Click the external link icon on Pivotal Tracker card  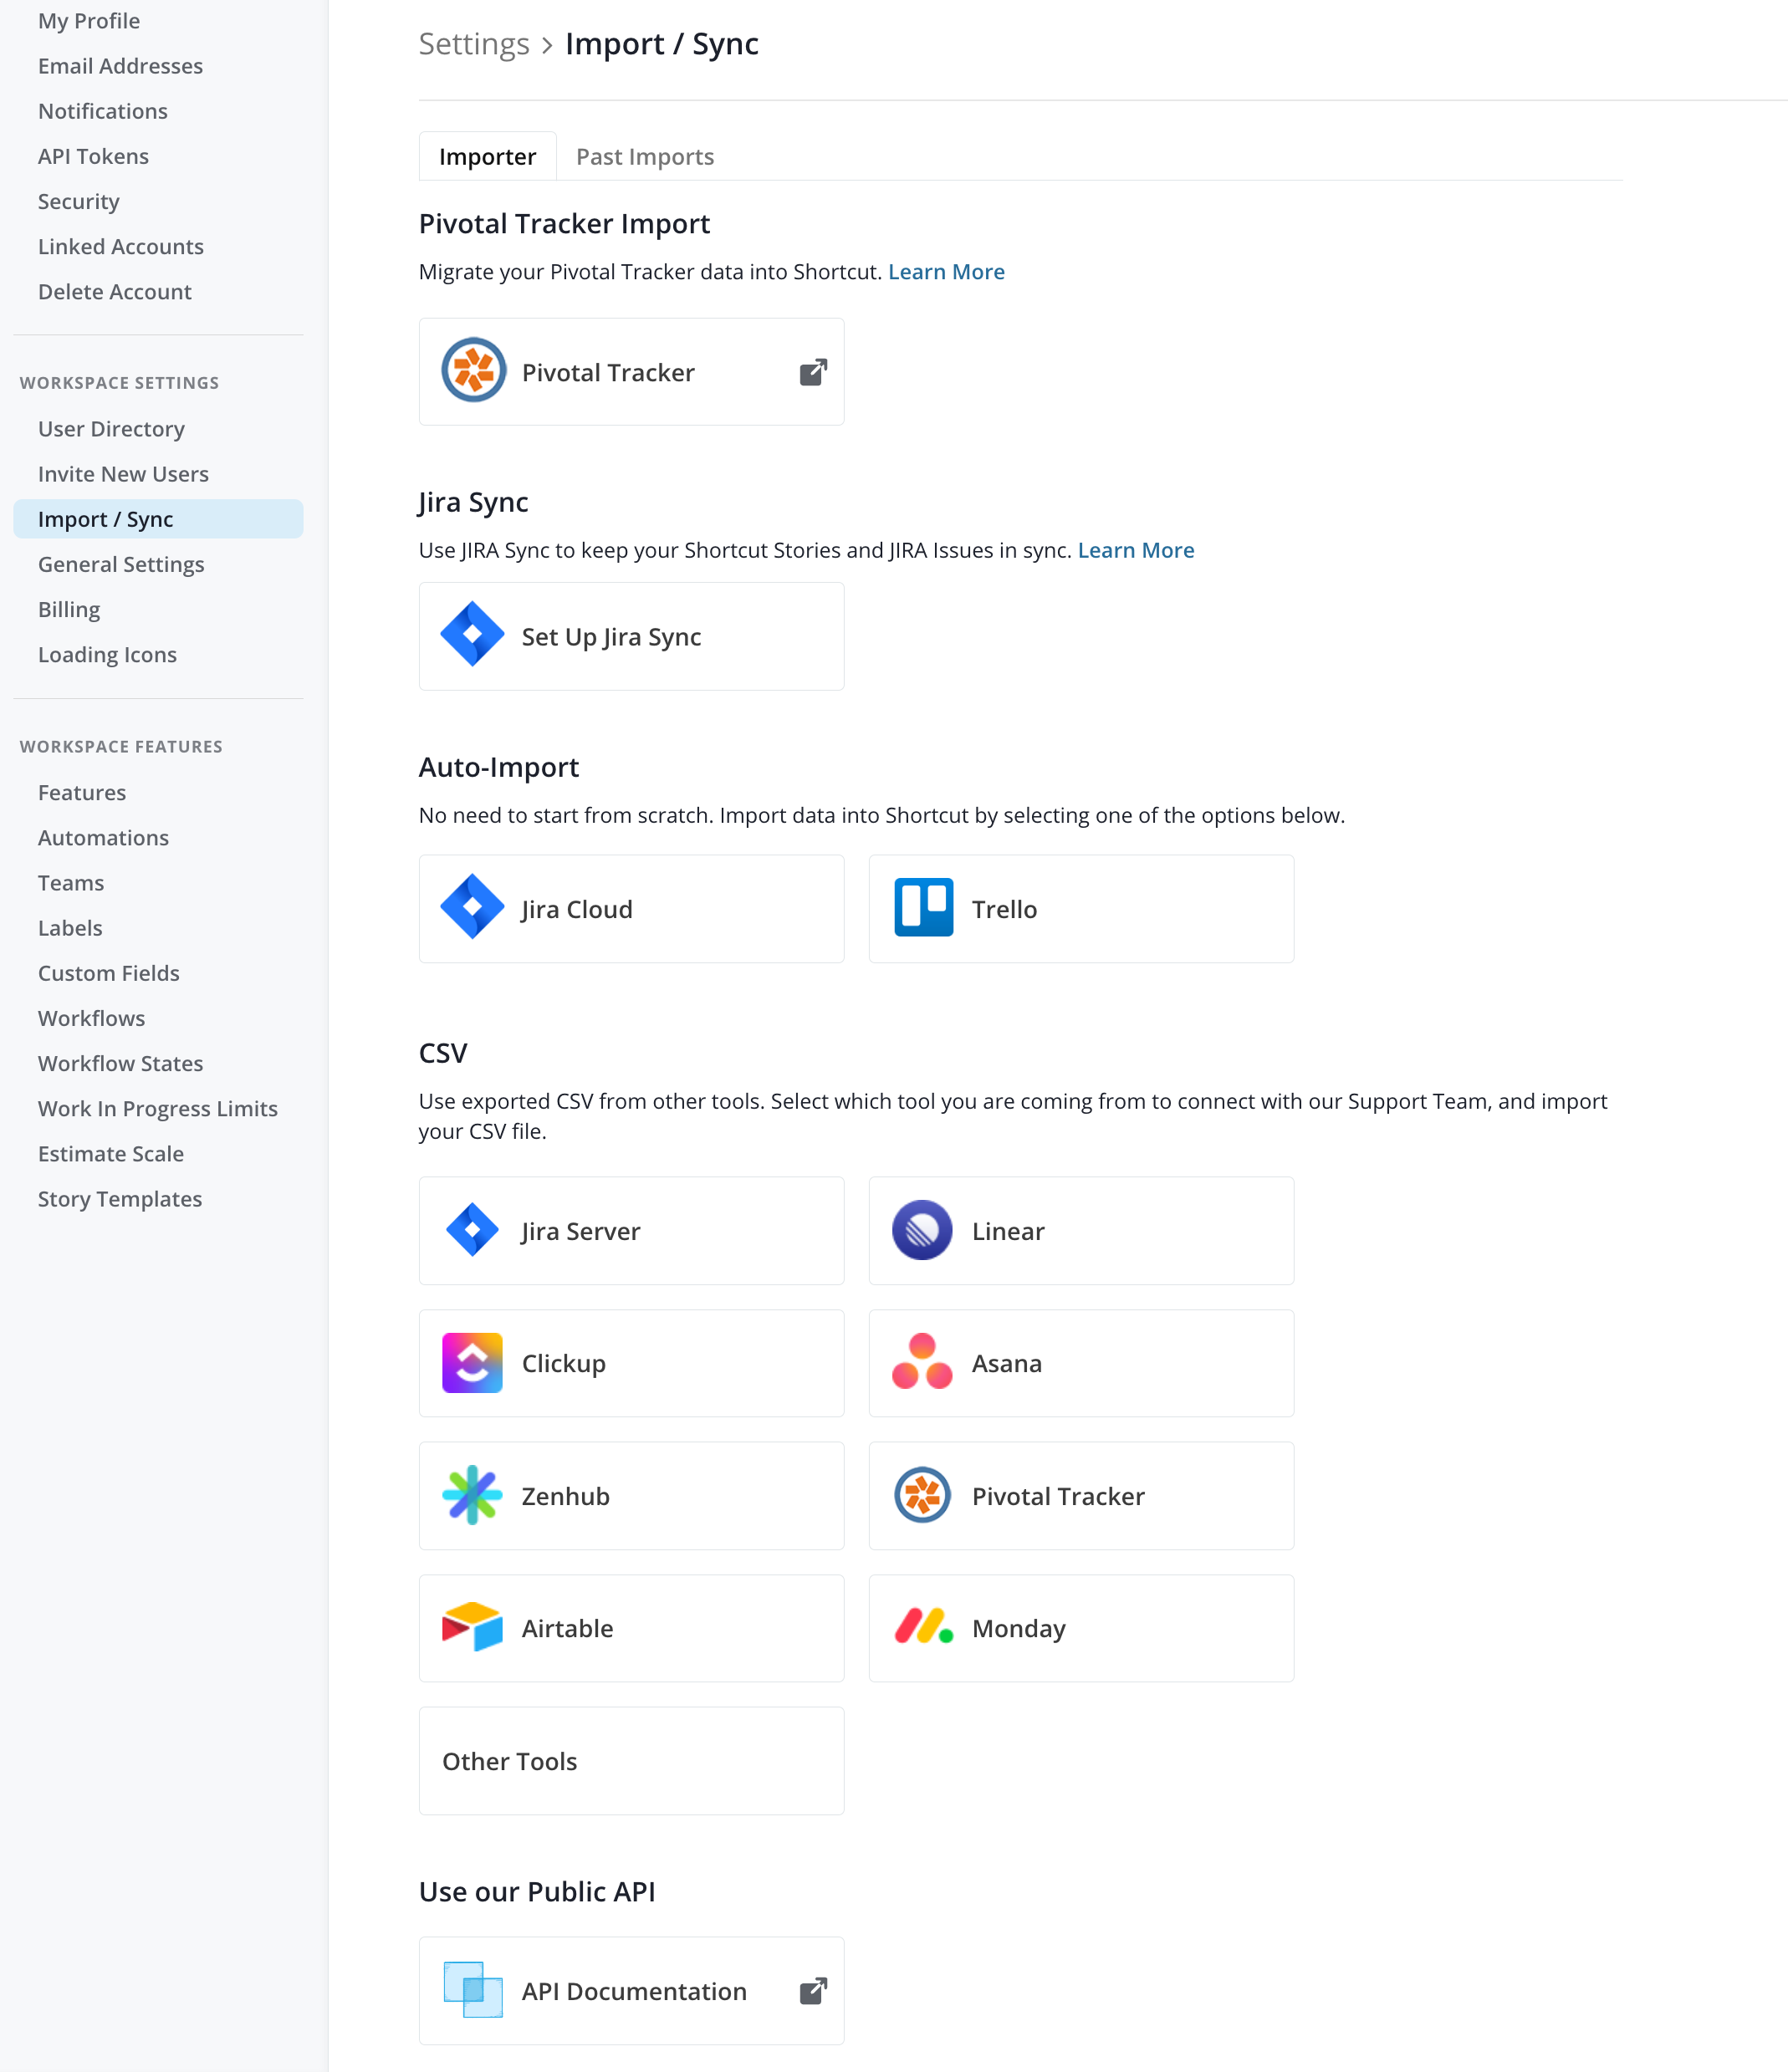[x=813, y=372]
